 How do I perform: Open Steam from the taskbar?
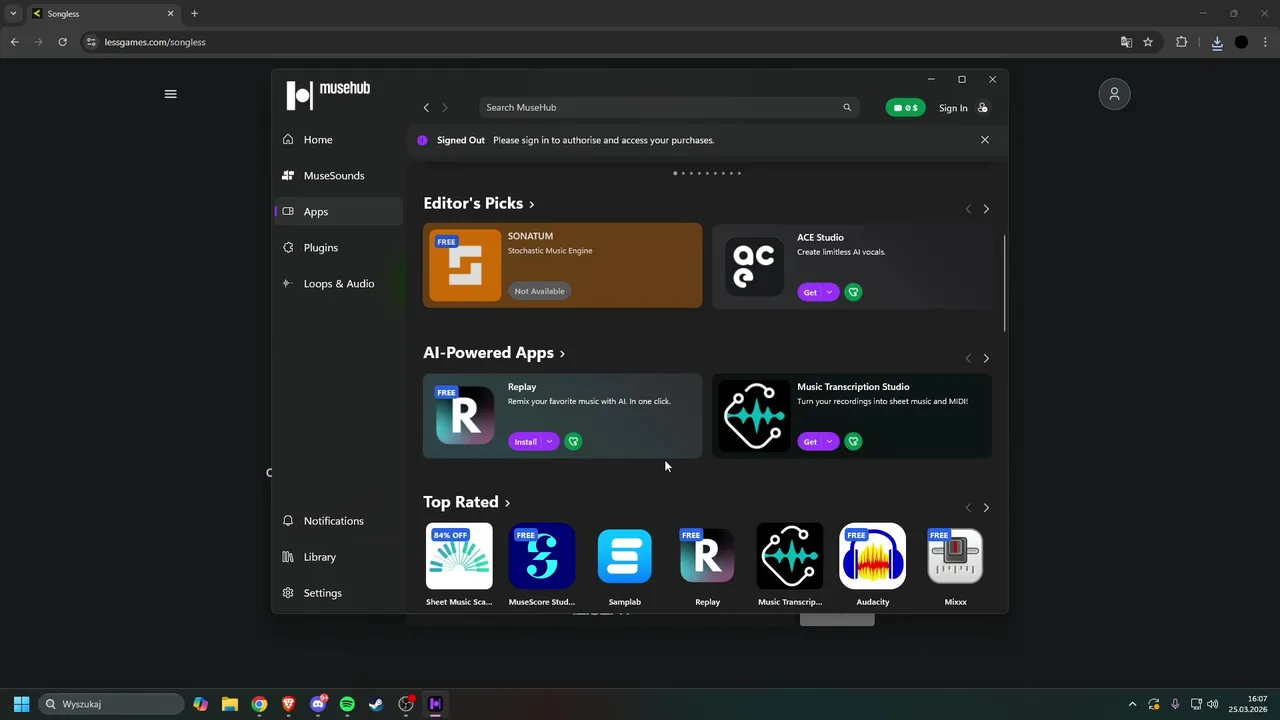(376, 704)
